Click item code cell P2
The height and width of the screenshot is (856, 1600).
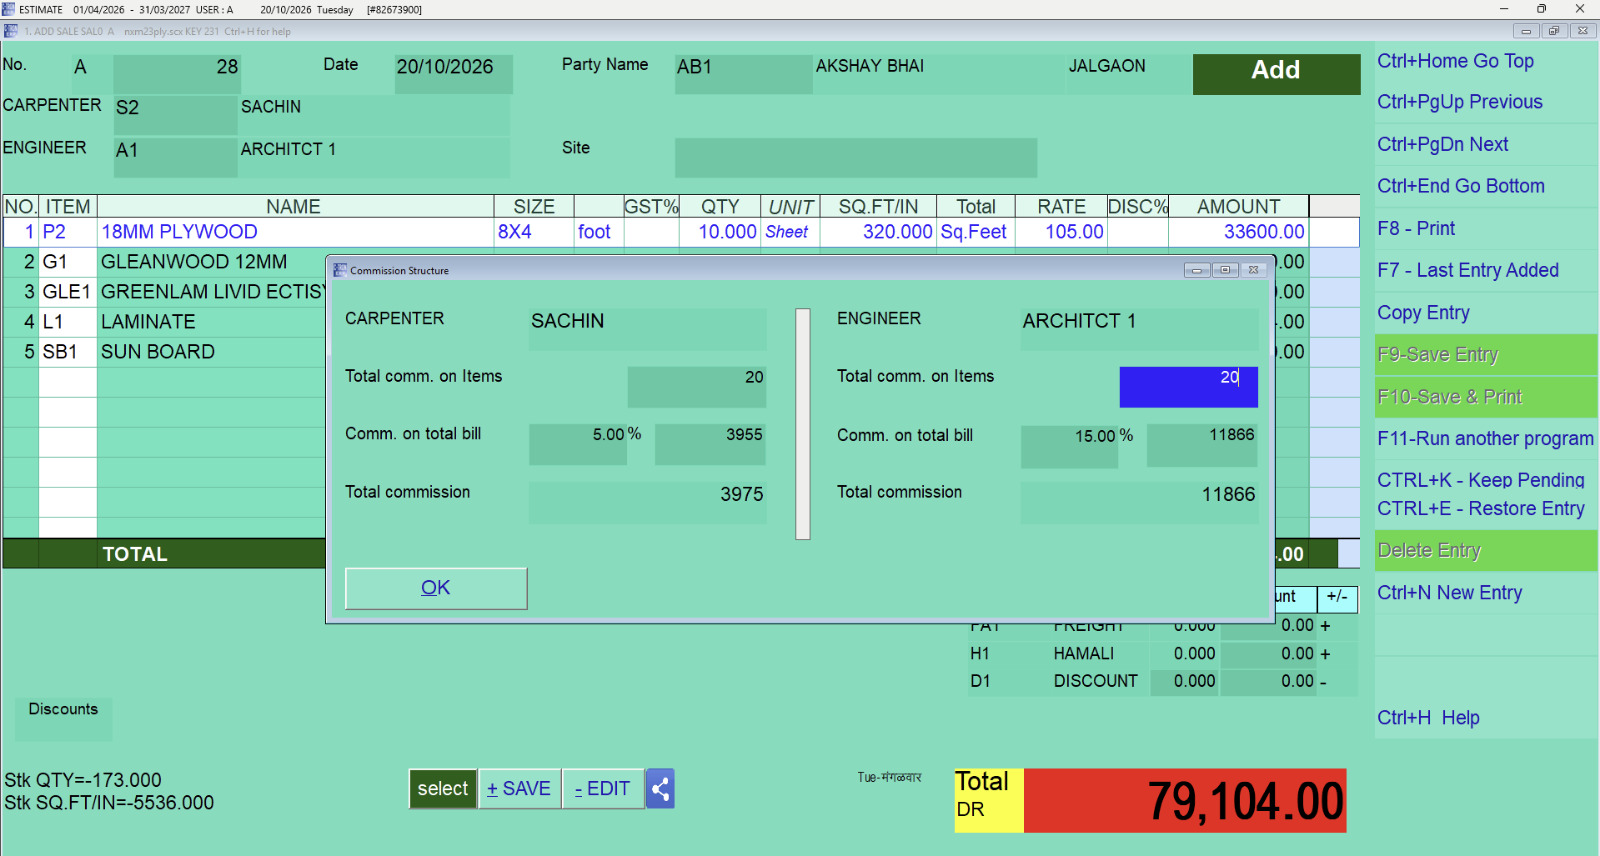click(68, 232)
